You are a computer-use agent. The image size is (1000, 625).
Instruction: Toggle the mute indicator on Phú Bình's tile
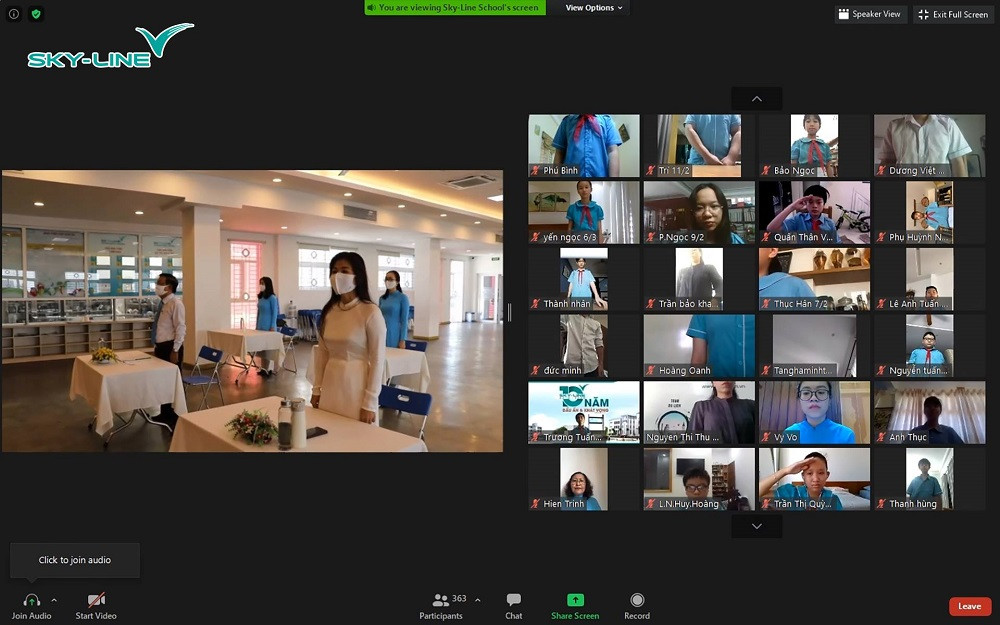point(535,170)
